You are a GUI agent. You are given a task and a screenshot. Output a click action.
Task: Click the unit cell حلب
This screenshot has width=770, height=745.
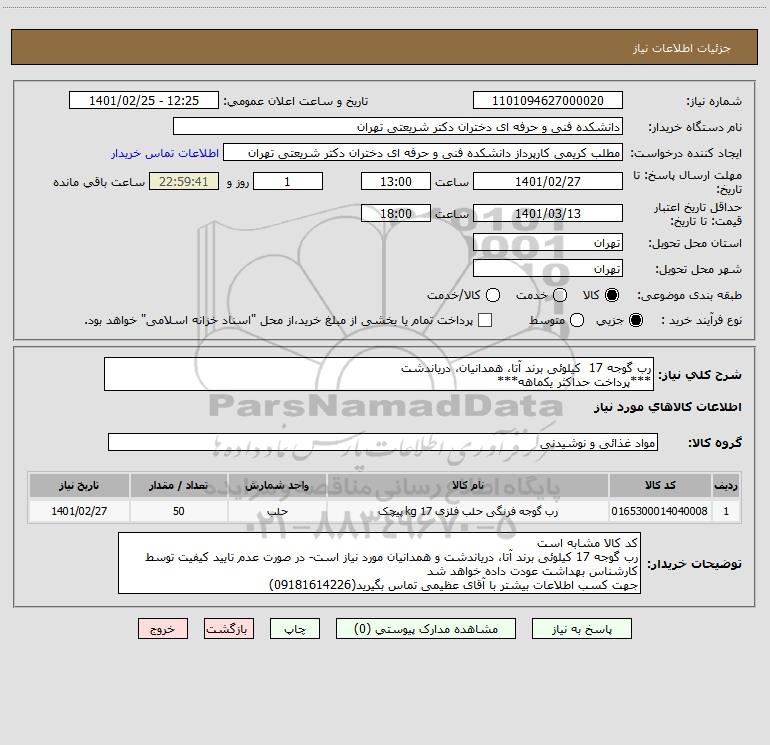click(x=277, y=511)
